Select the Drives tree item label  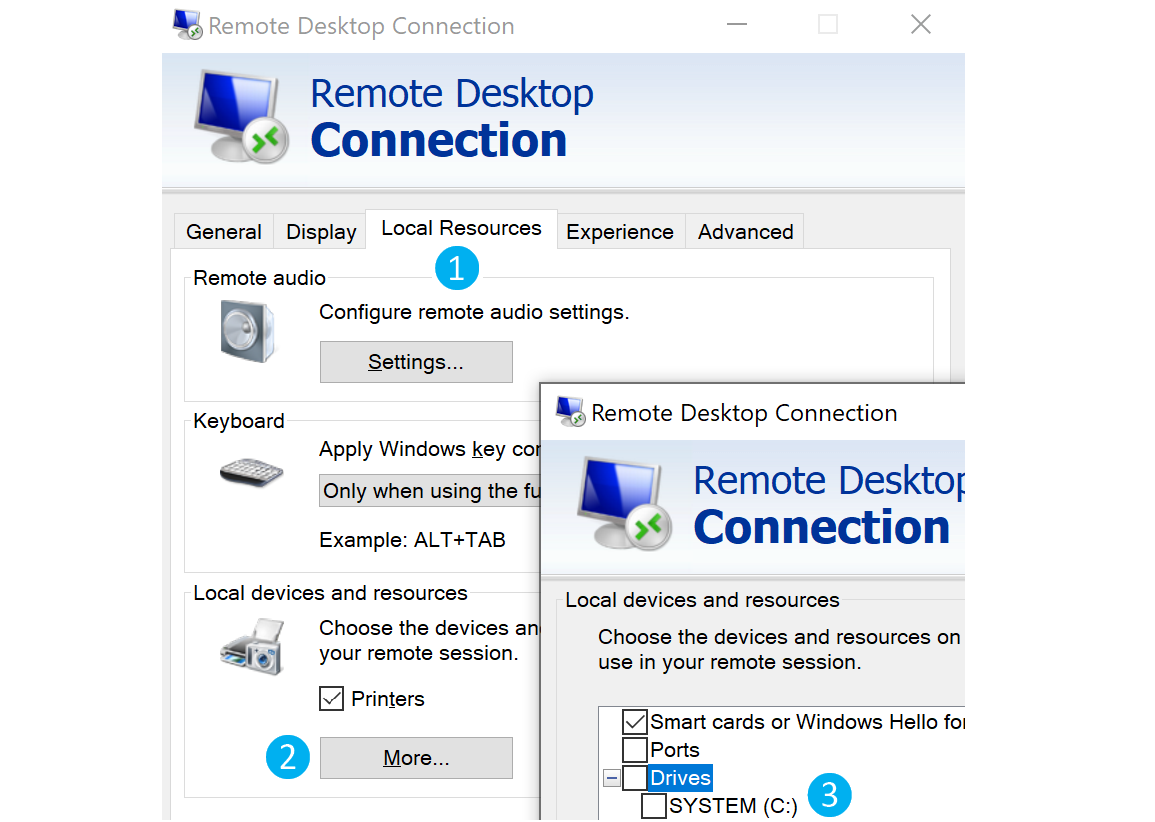(x=681, y=778)
